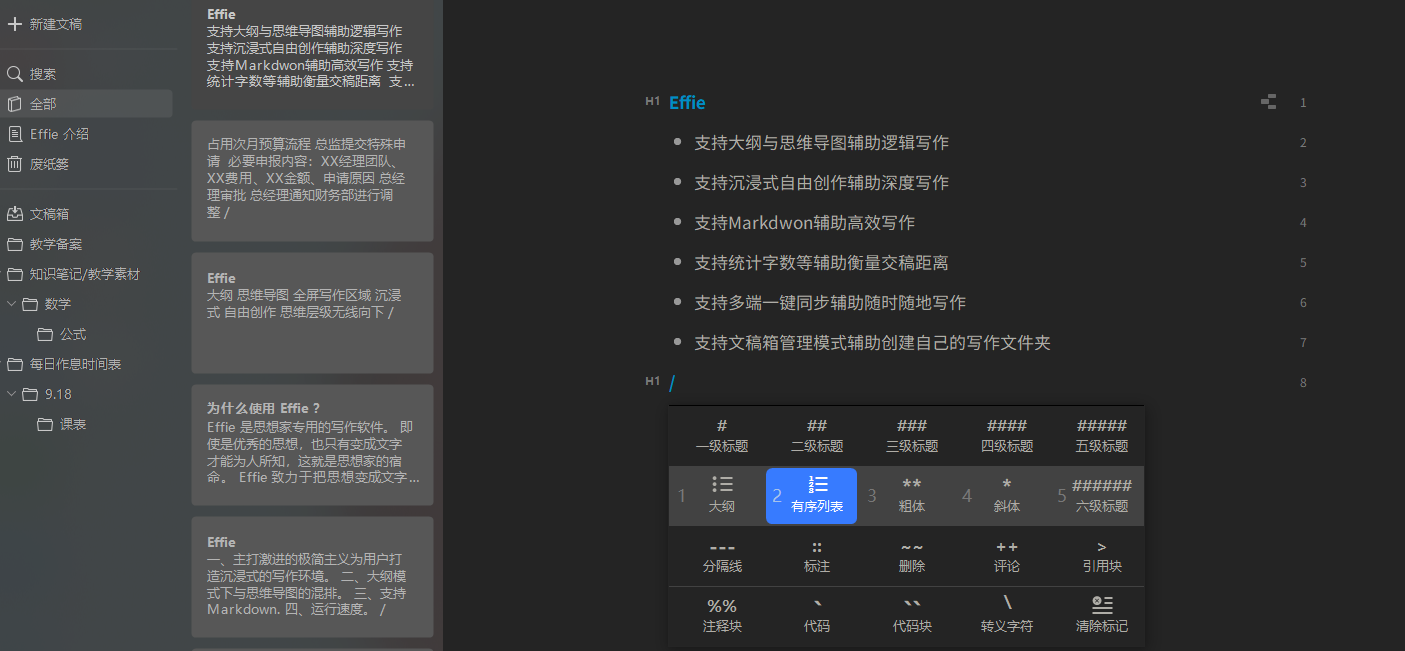
Task: Open the Effie 大纲 思维导图 note card
Action: [312, 313]
